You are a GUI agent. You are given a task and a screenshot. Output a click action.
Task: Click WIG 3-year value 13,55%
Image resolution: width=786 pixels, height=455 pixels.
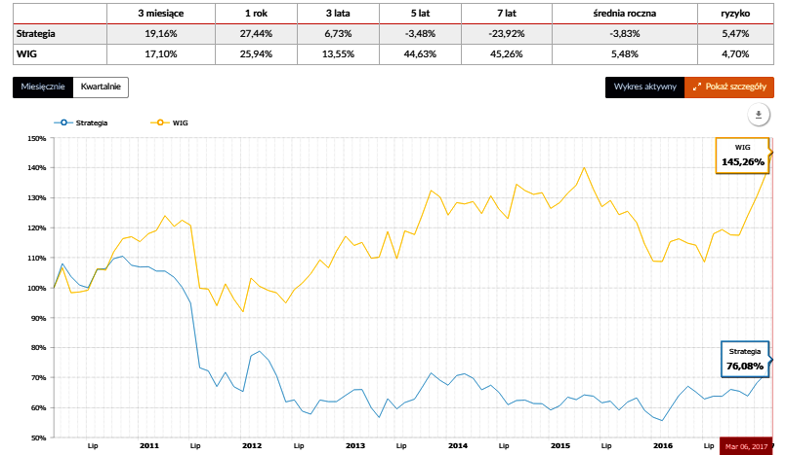click(x=338, y=54)
